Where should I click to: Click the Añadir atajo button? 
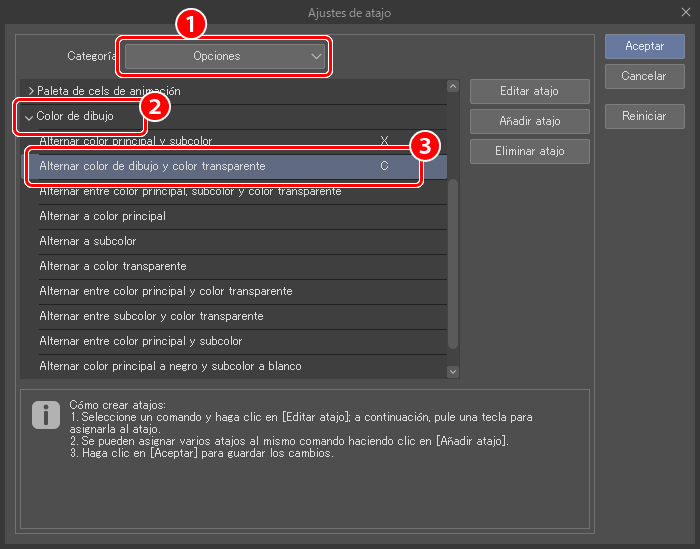coord(529,121)
